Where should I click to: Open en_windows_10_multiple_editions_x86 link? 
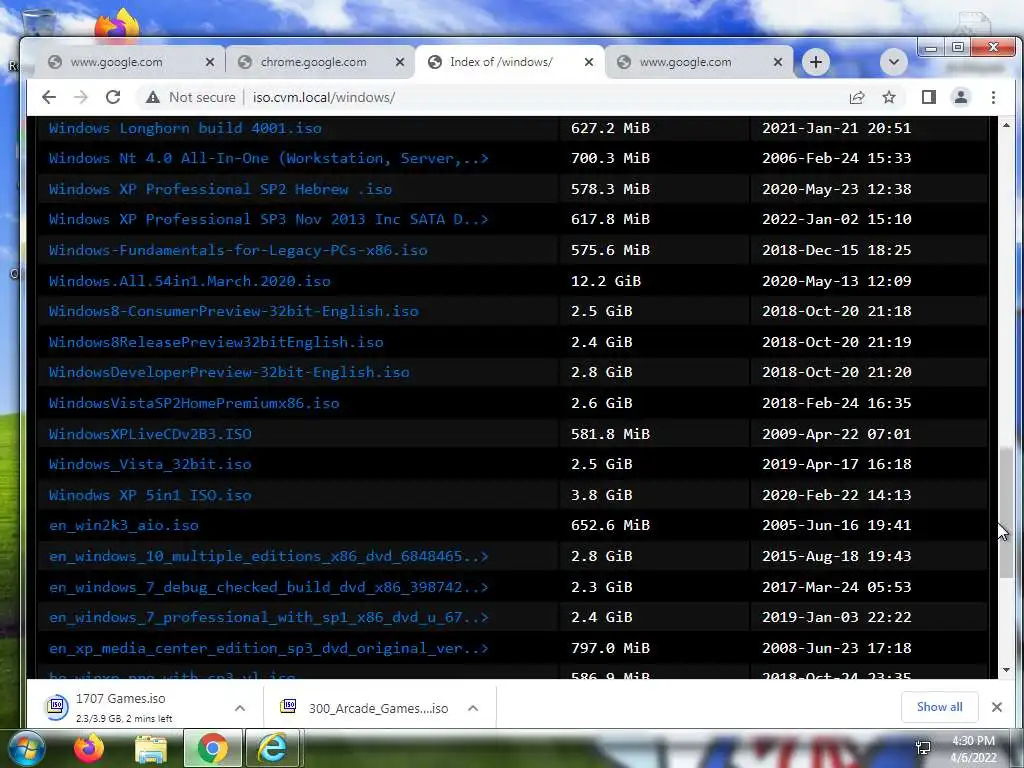pos(268,556)
